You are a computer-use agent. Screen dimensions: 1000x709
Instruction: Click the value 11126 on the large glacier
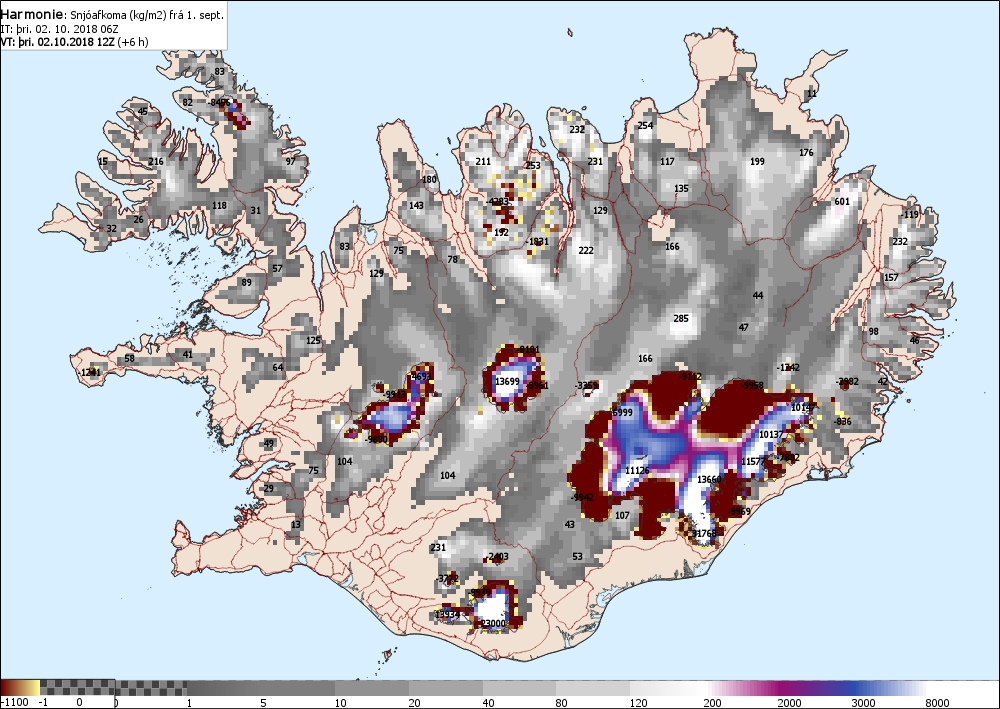point(636,471)
